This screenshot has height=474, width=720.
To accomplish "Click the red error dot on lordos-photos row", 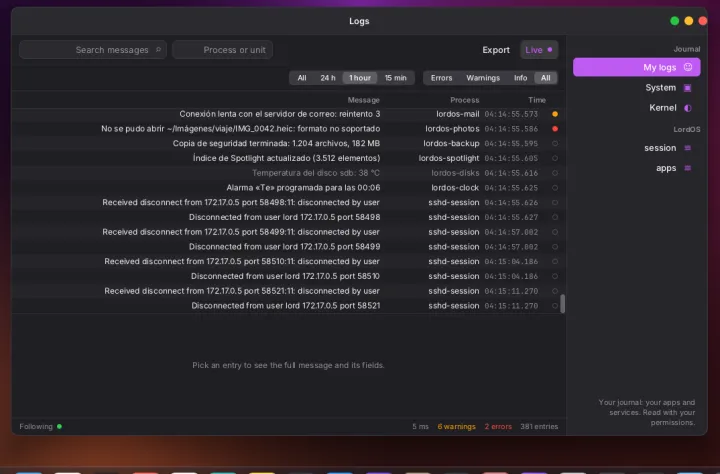I will (555, 129).
